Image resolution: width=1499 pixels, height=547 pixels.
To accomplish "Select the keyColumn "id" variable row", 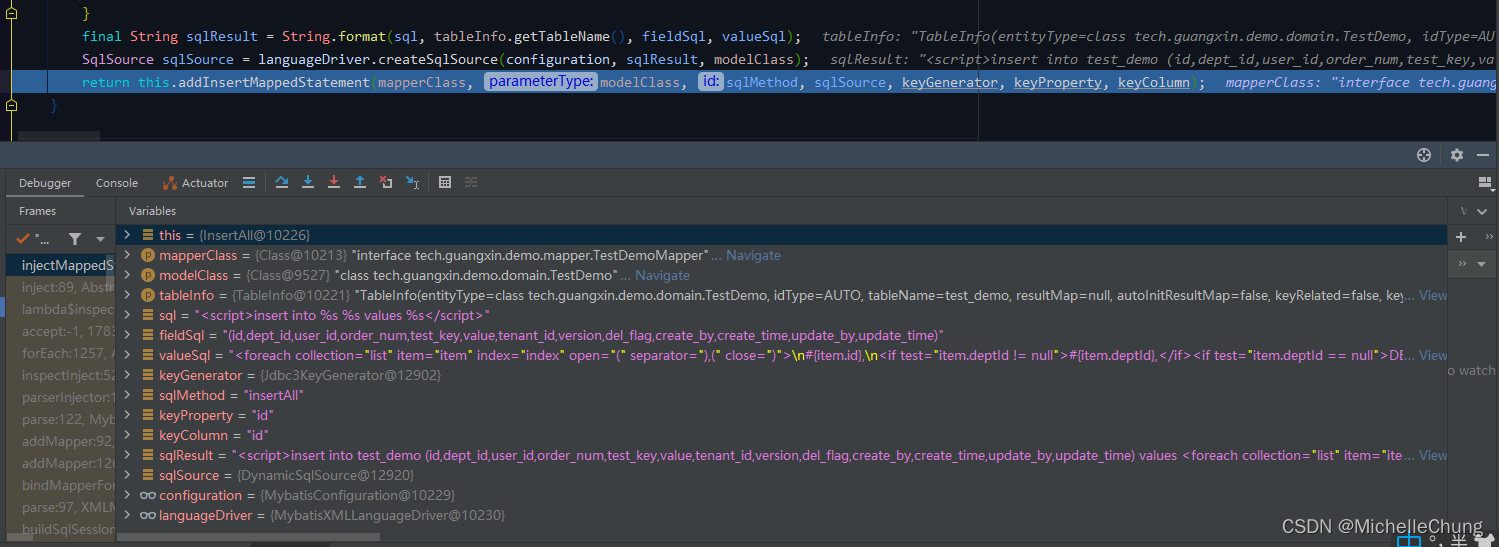I will (782, 435).
